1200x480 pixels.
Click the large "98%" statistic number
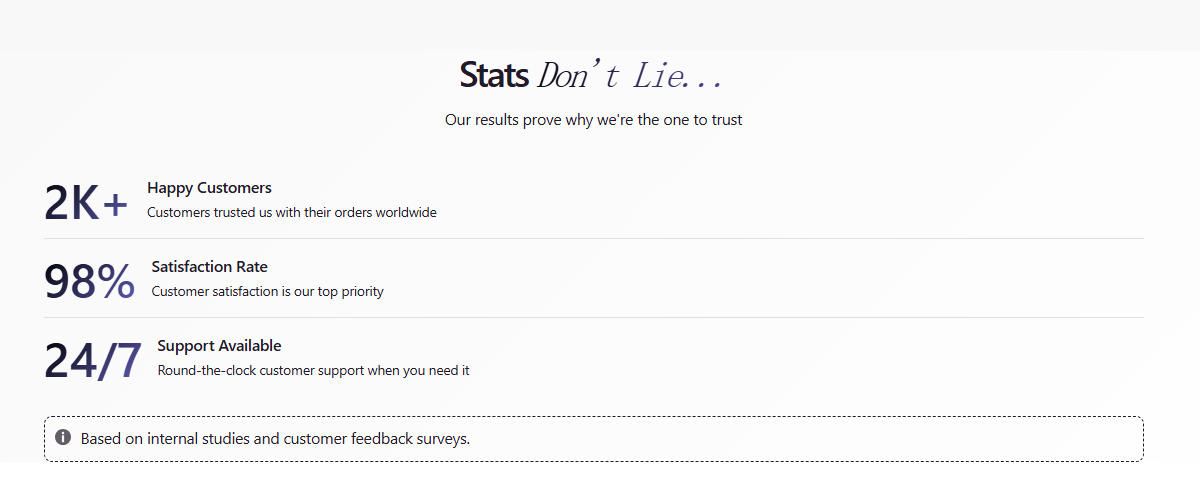tap(89, 282)
